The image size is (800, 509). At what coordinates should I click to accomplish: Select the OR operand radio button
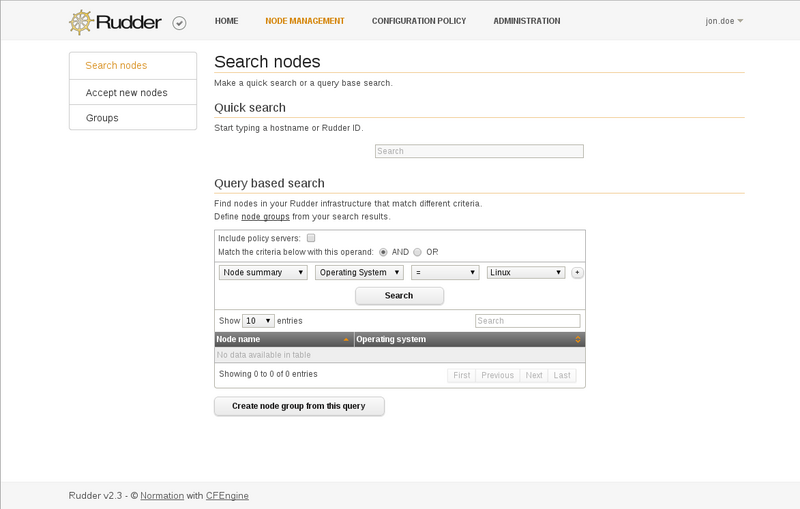click(417, 252)
